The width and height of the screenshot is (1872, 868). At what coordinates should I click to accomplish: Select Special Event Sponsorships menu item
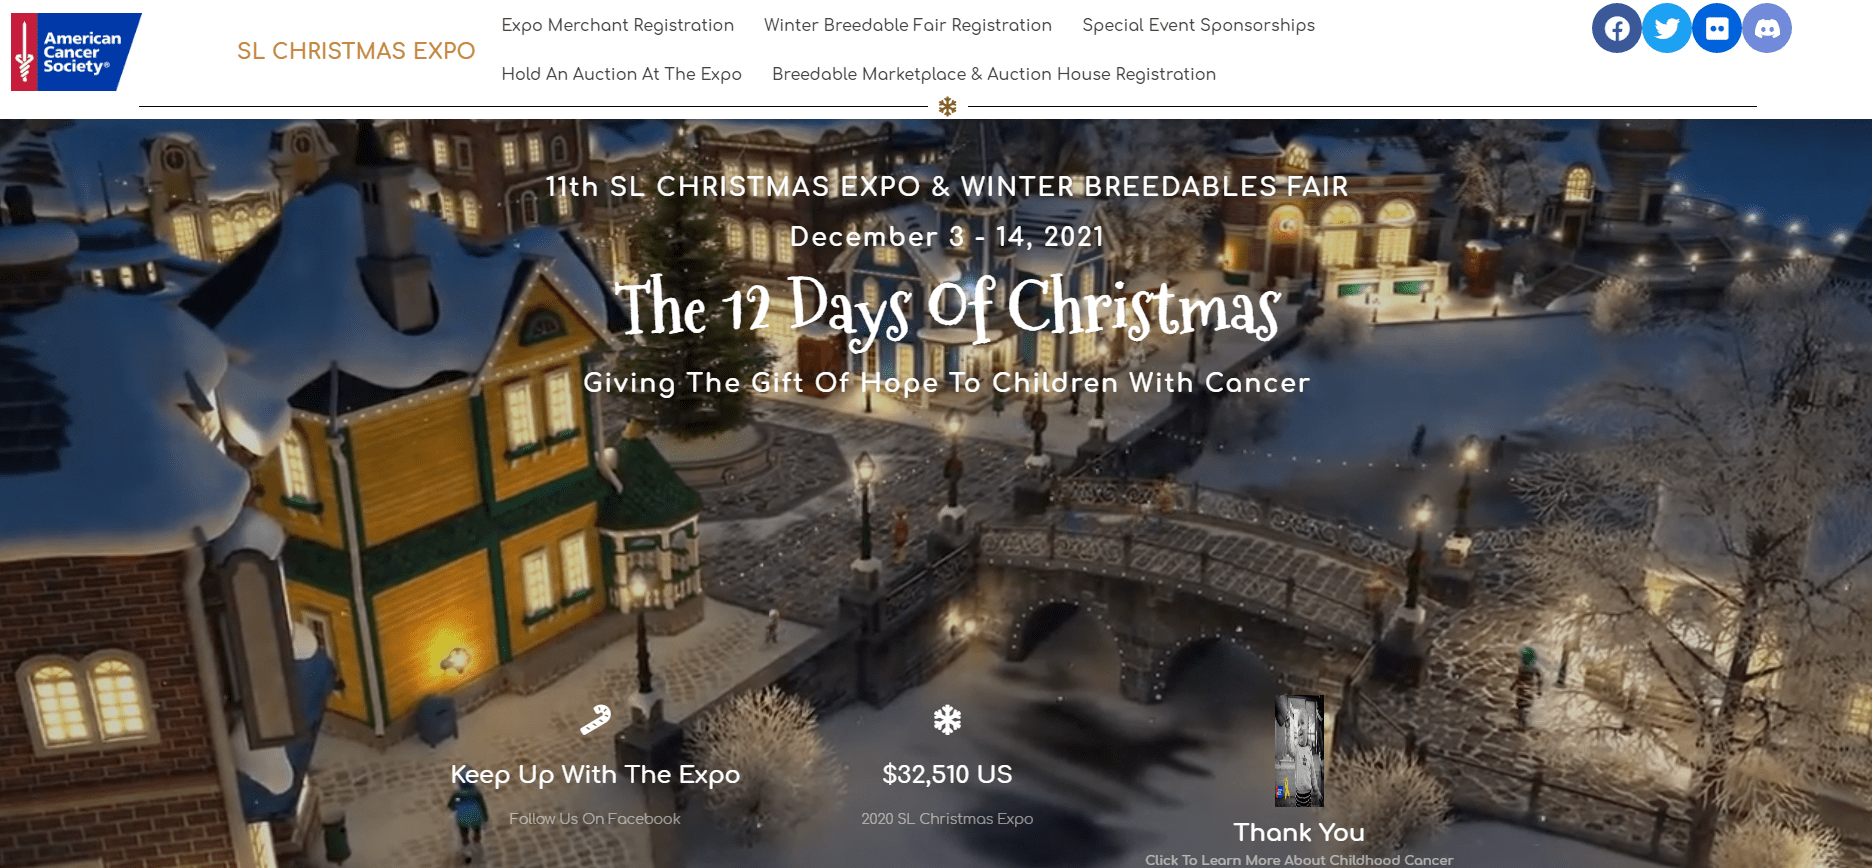tap(1198, 25)
